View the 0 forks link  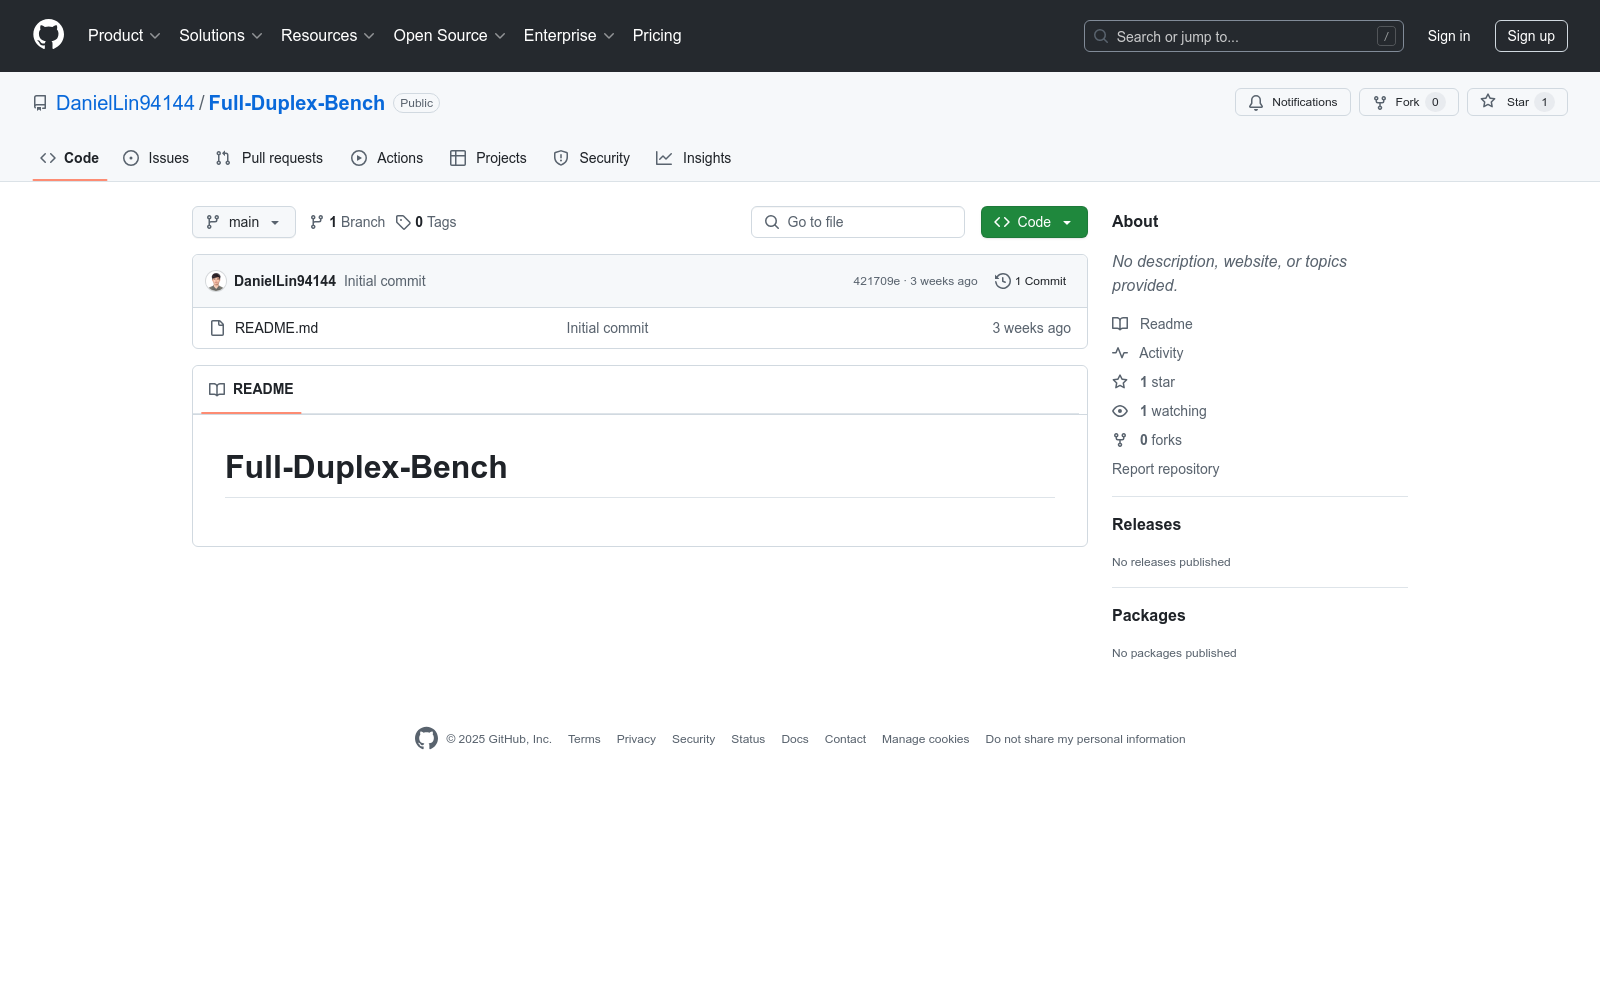click(1147, 440)
